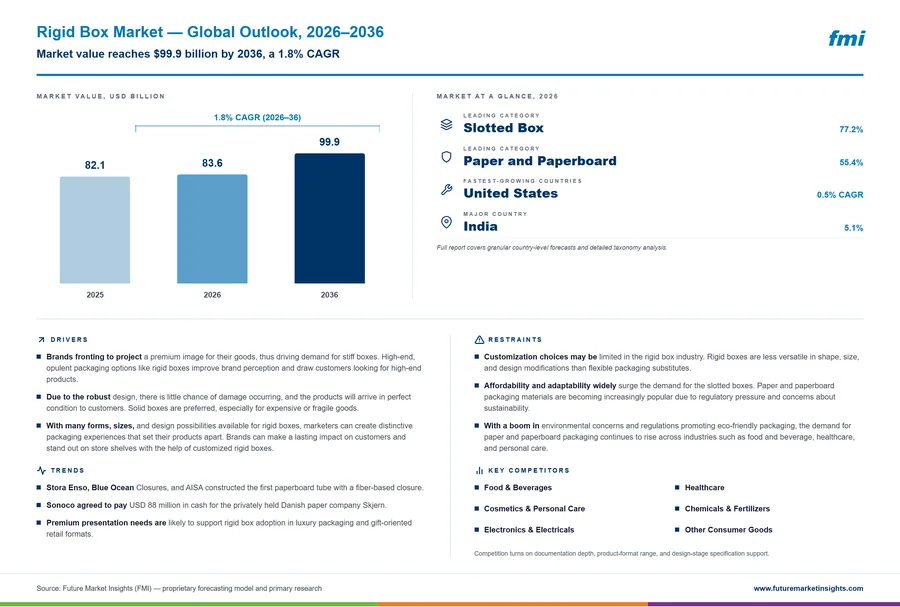Click the Sonoco agreed to pay bullet

[212, 505]
